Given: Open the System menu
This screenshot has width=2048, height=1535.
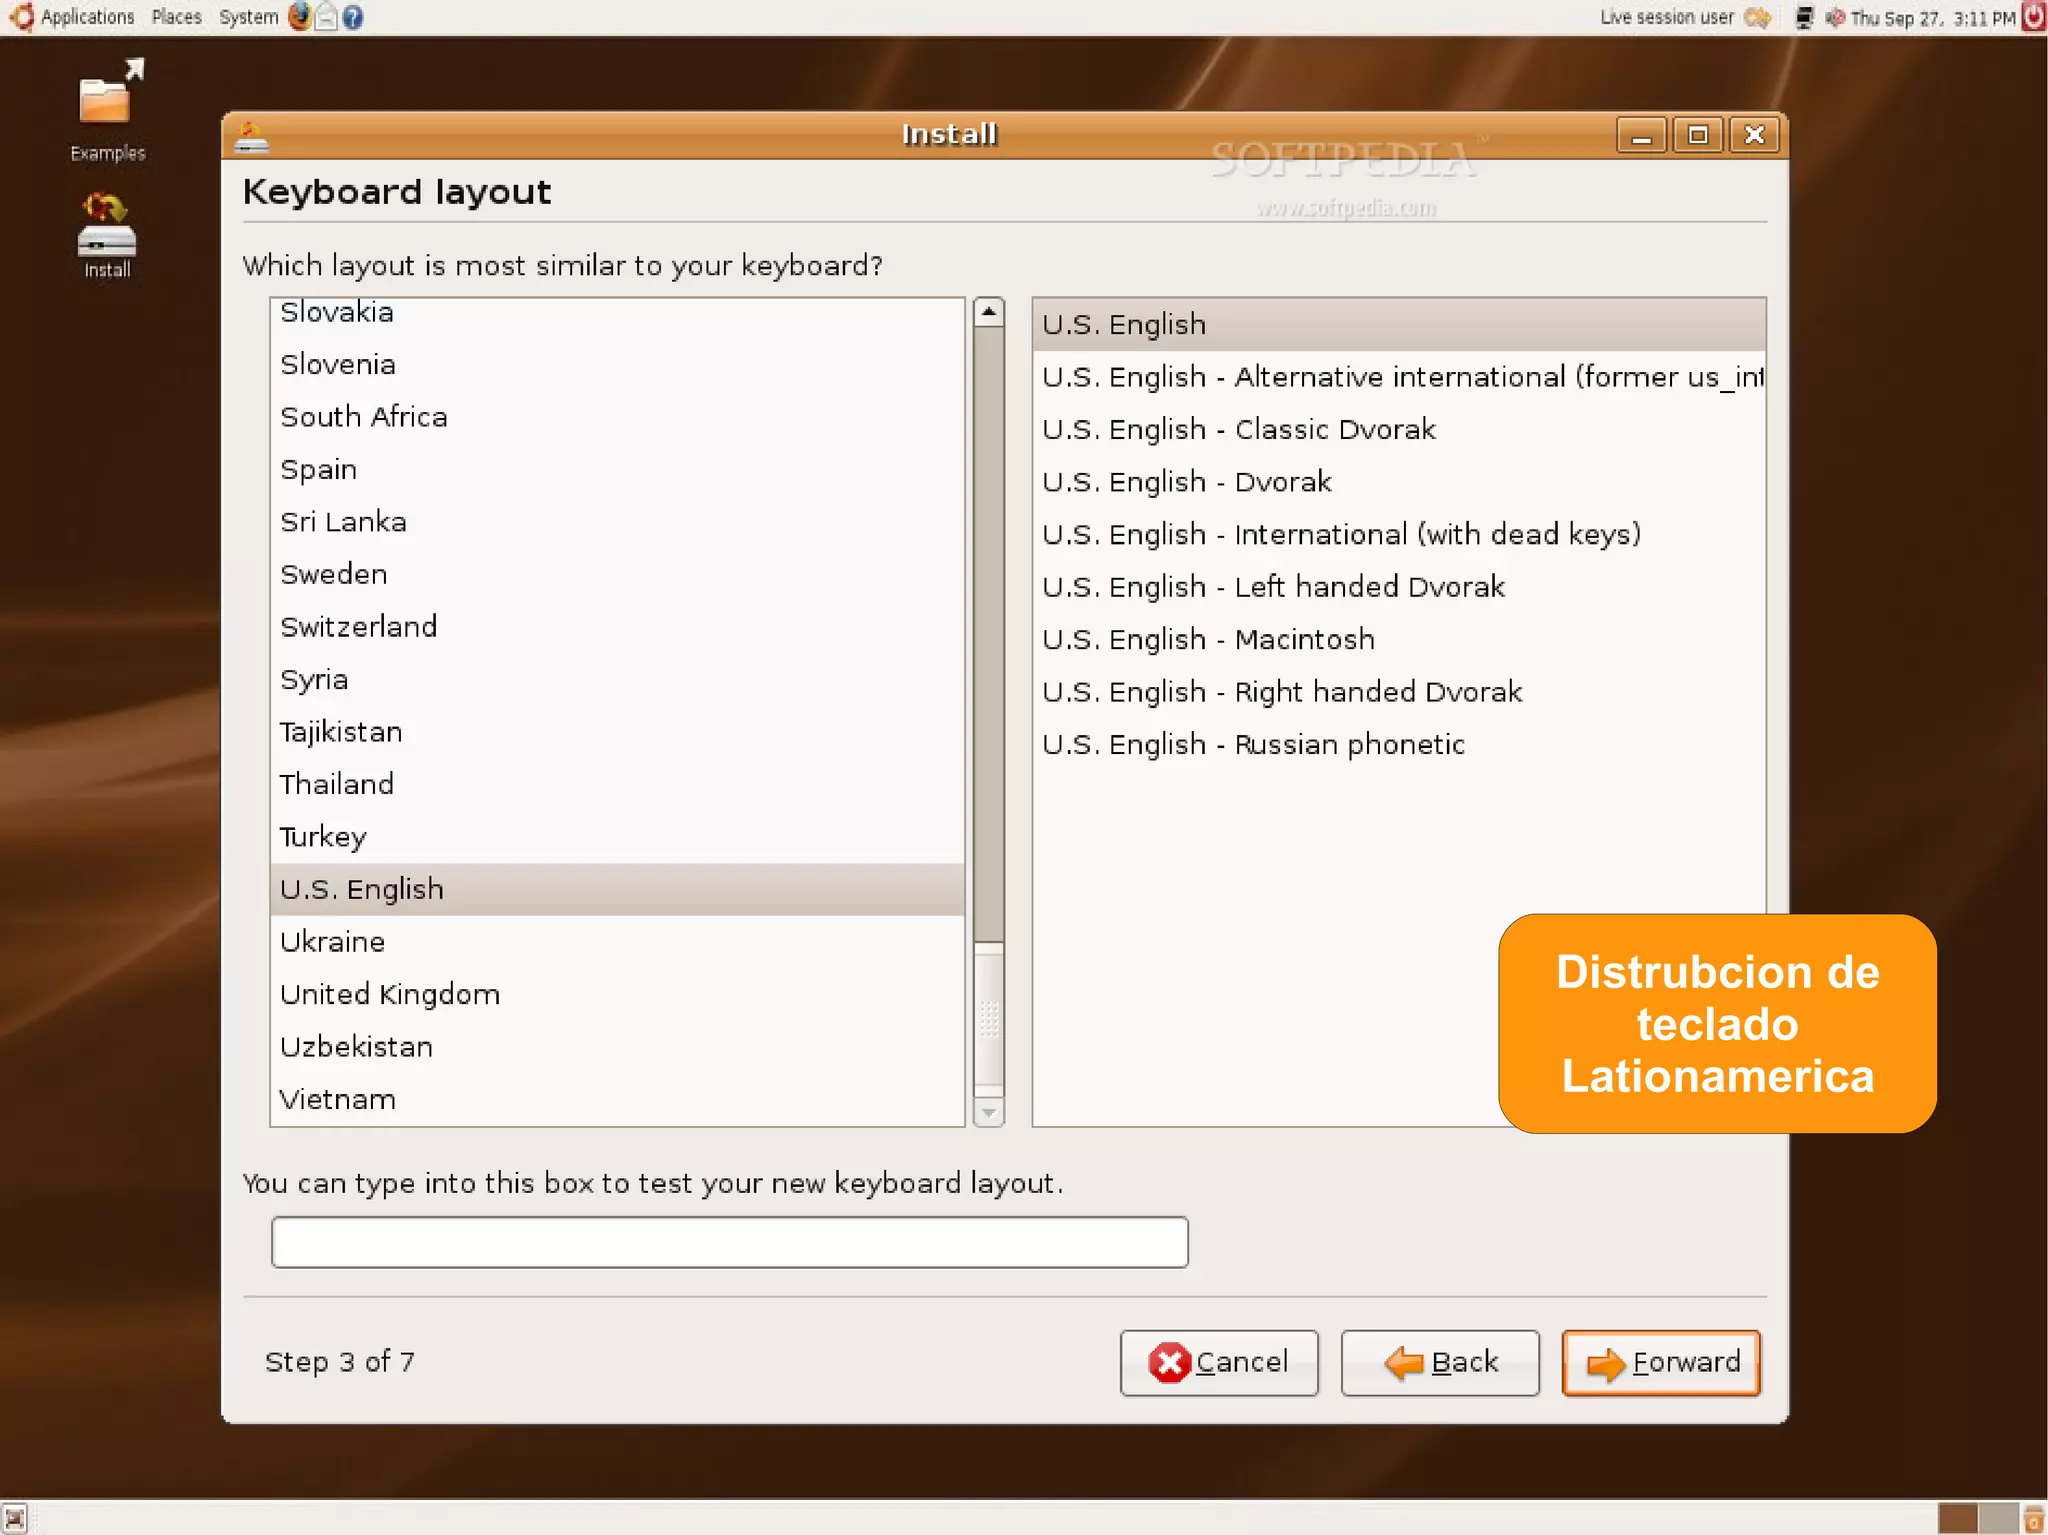Looking at the screenshot, I should coord(248,17).
